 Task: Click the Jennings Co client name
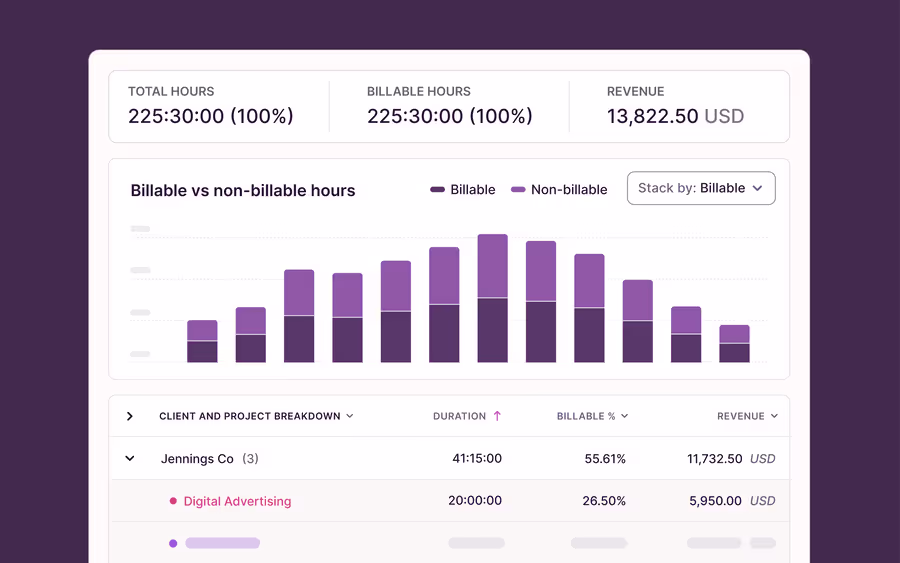197,459
